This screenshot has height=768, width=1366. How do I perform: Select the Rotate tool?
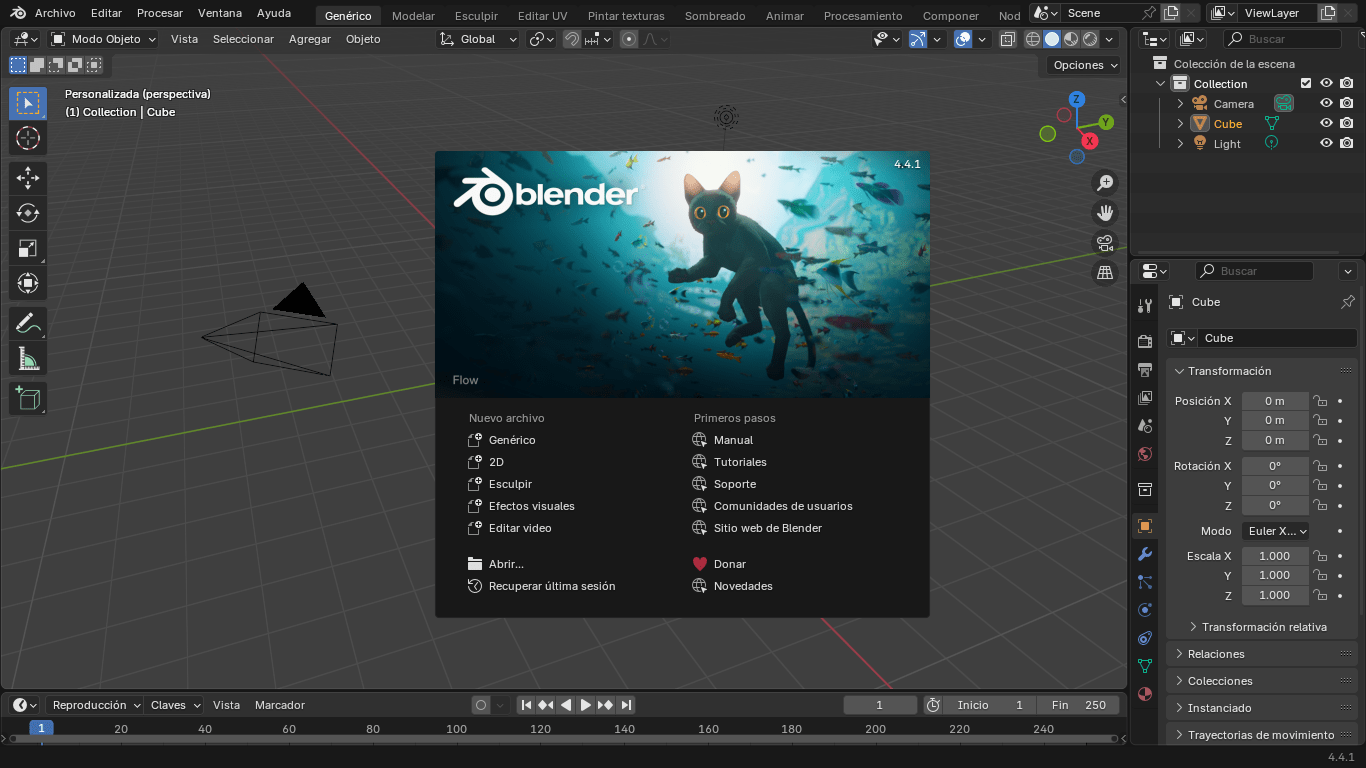pos(28,213)
